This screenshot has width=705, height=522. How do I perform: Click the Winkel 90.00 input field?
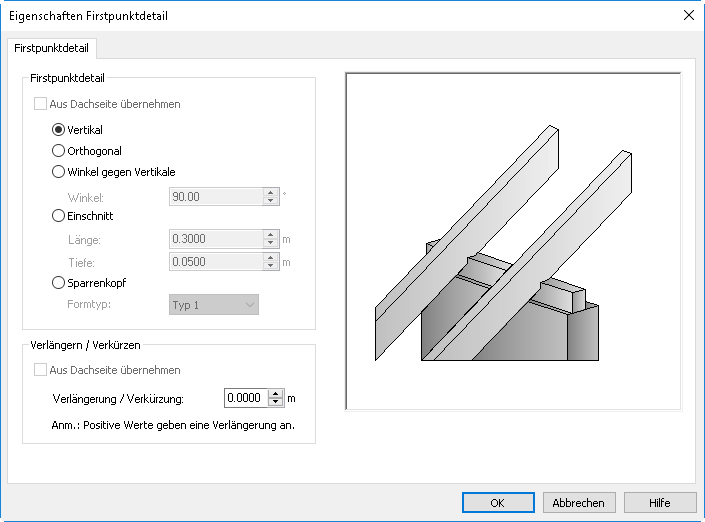pos(216,196)
